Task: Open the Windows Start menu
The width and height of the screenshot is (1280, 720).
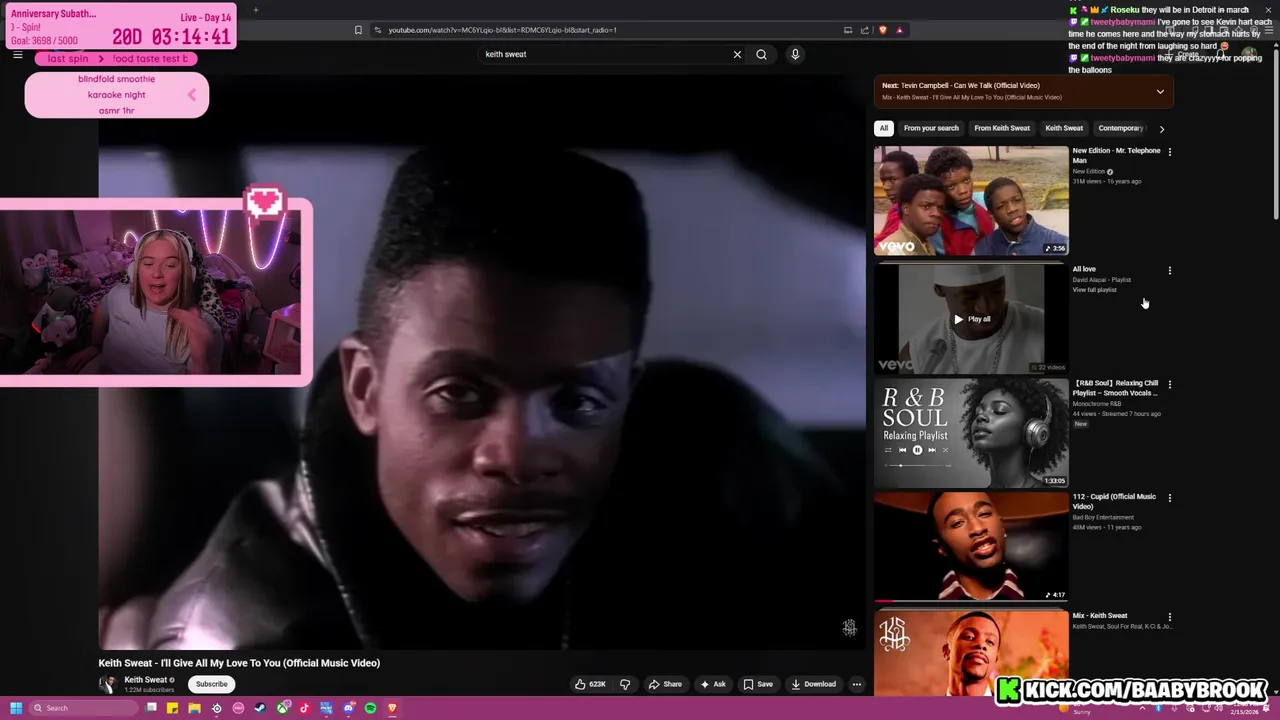Action: (x=16, y=708)
